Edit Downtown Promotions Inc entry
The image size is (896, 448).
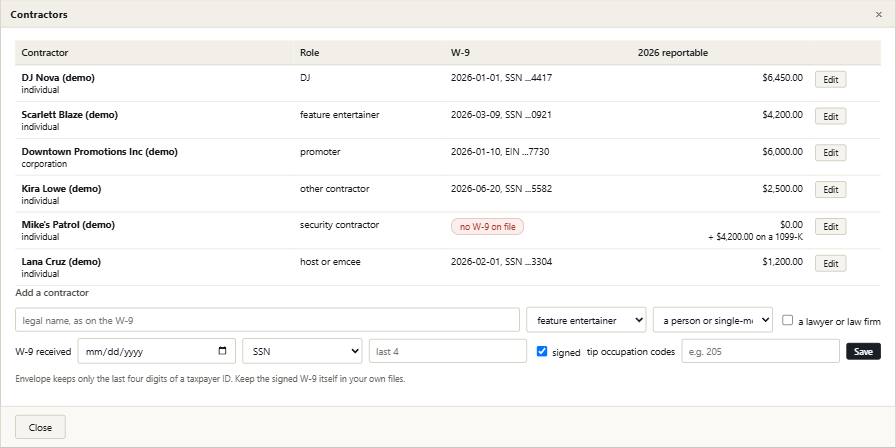click(830, 153)
